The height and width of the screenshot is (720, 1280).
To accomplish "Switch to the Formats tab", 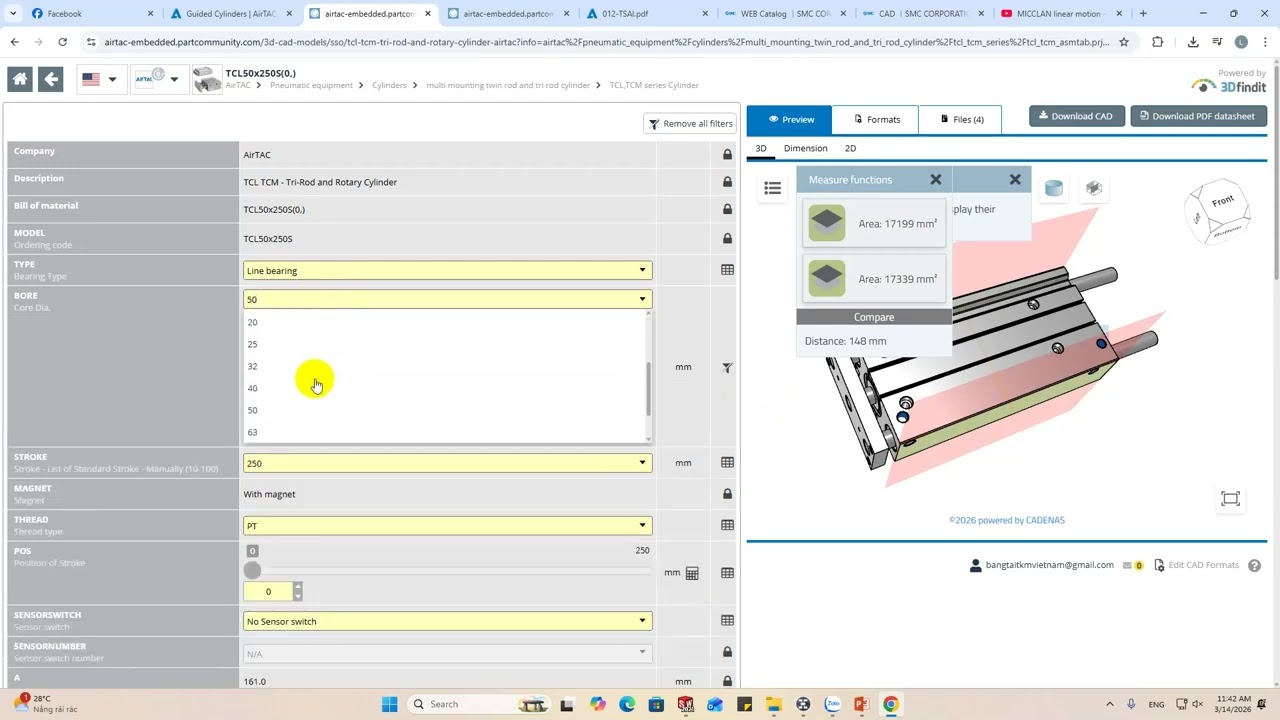I will coord(876,119).
